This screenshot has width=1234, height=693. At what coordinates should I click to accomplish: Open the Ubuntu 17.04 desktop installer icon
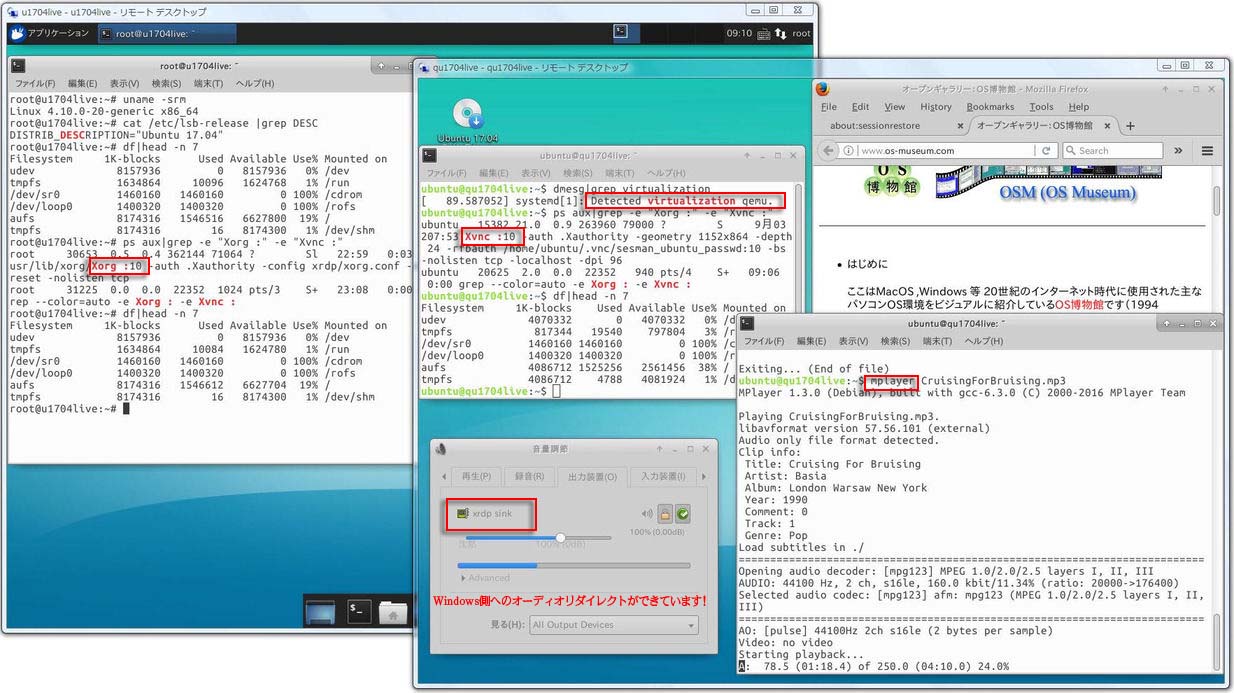pos(468,114)
